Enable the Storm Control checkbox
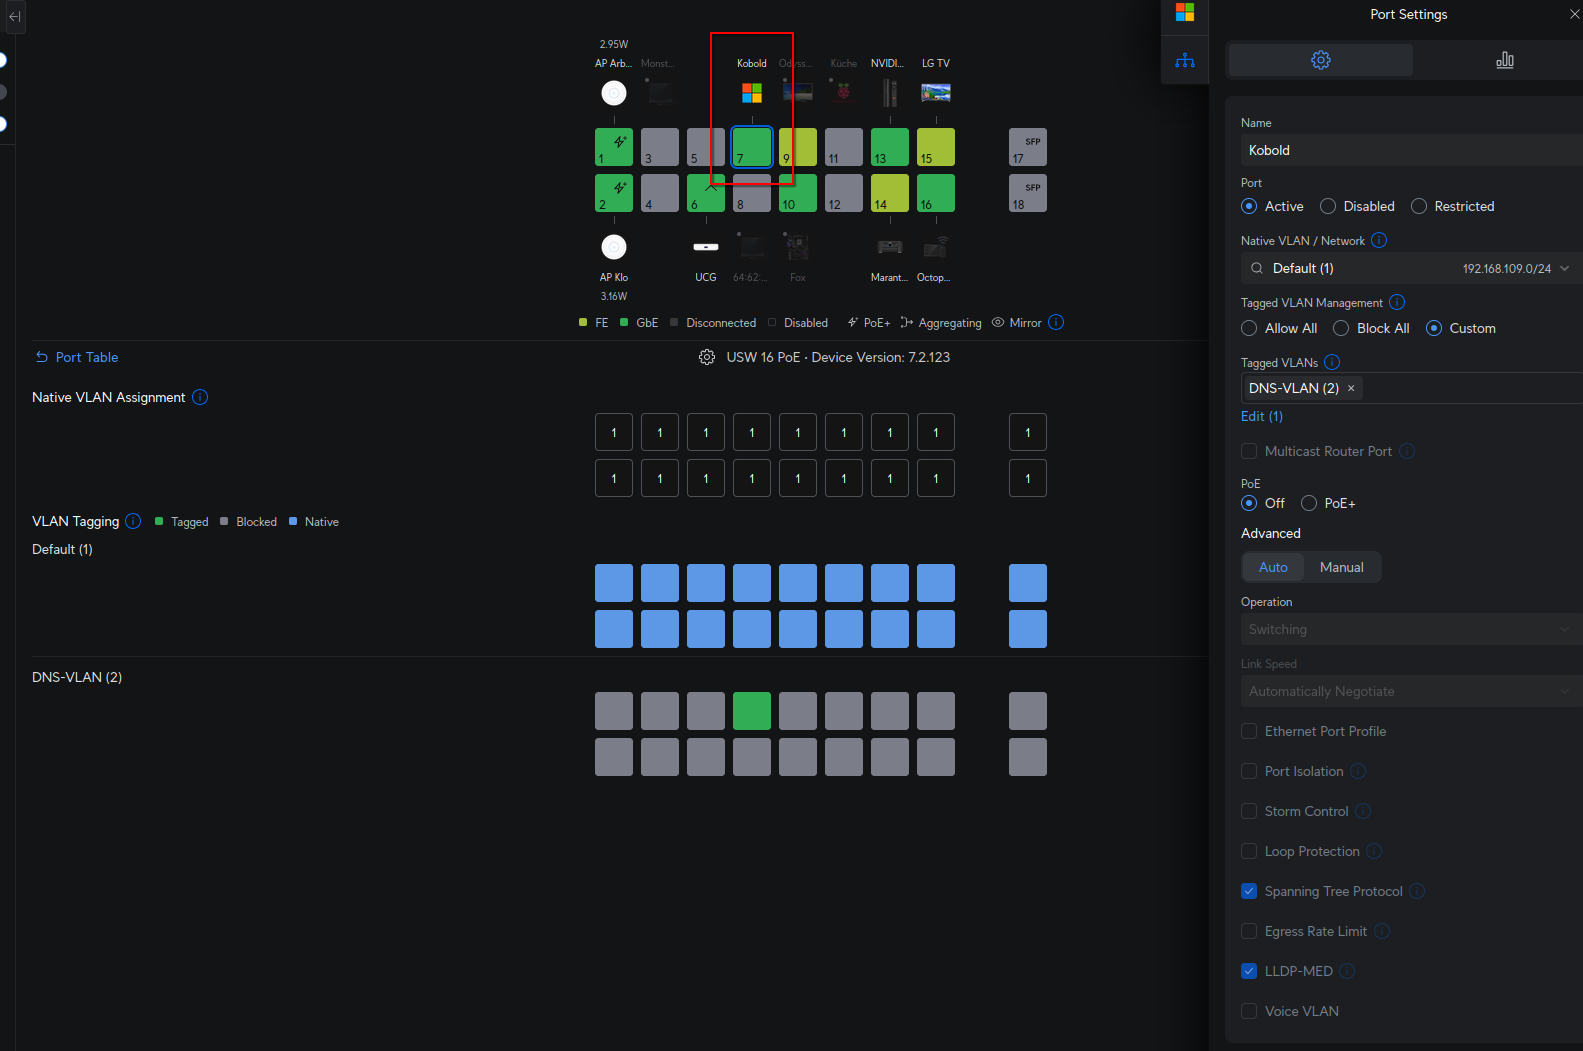Image resolution: width=1583 pixels, height=1051 pixels. [x=1249, y=811]
